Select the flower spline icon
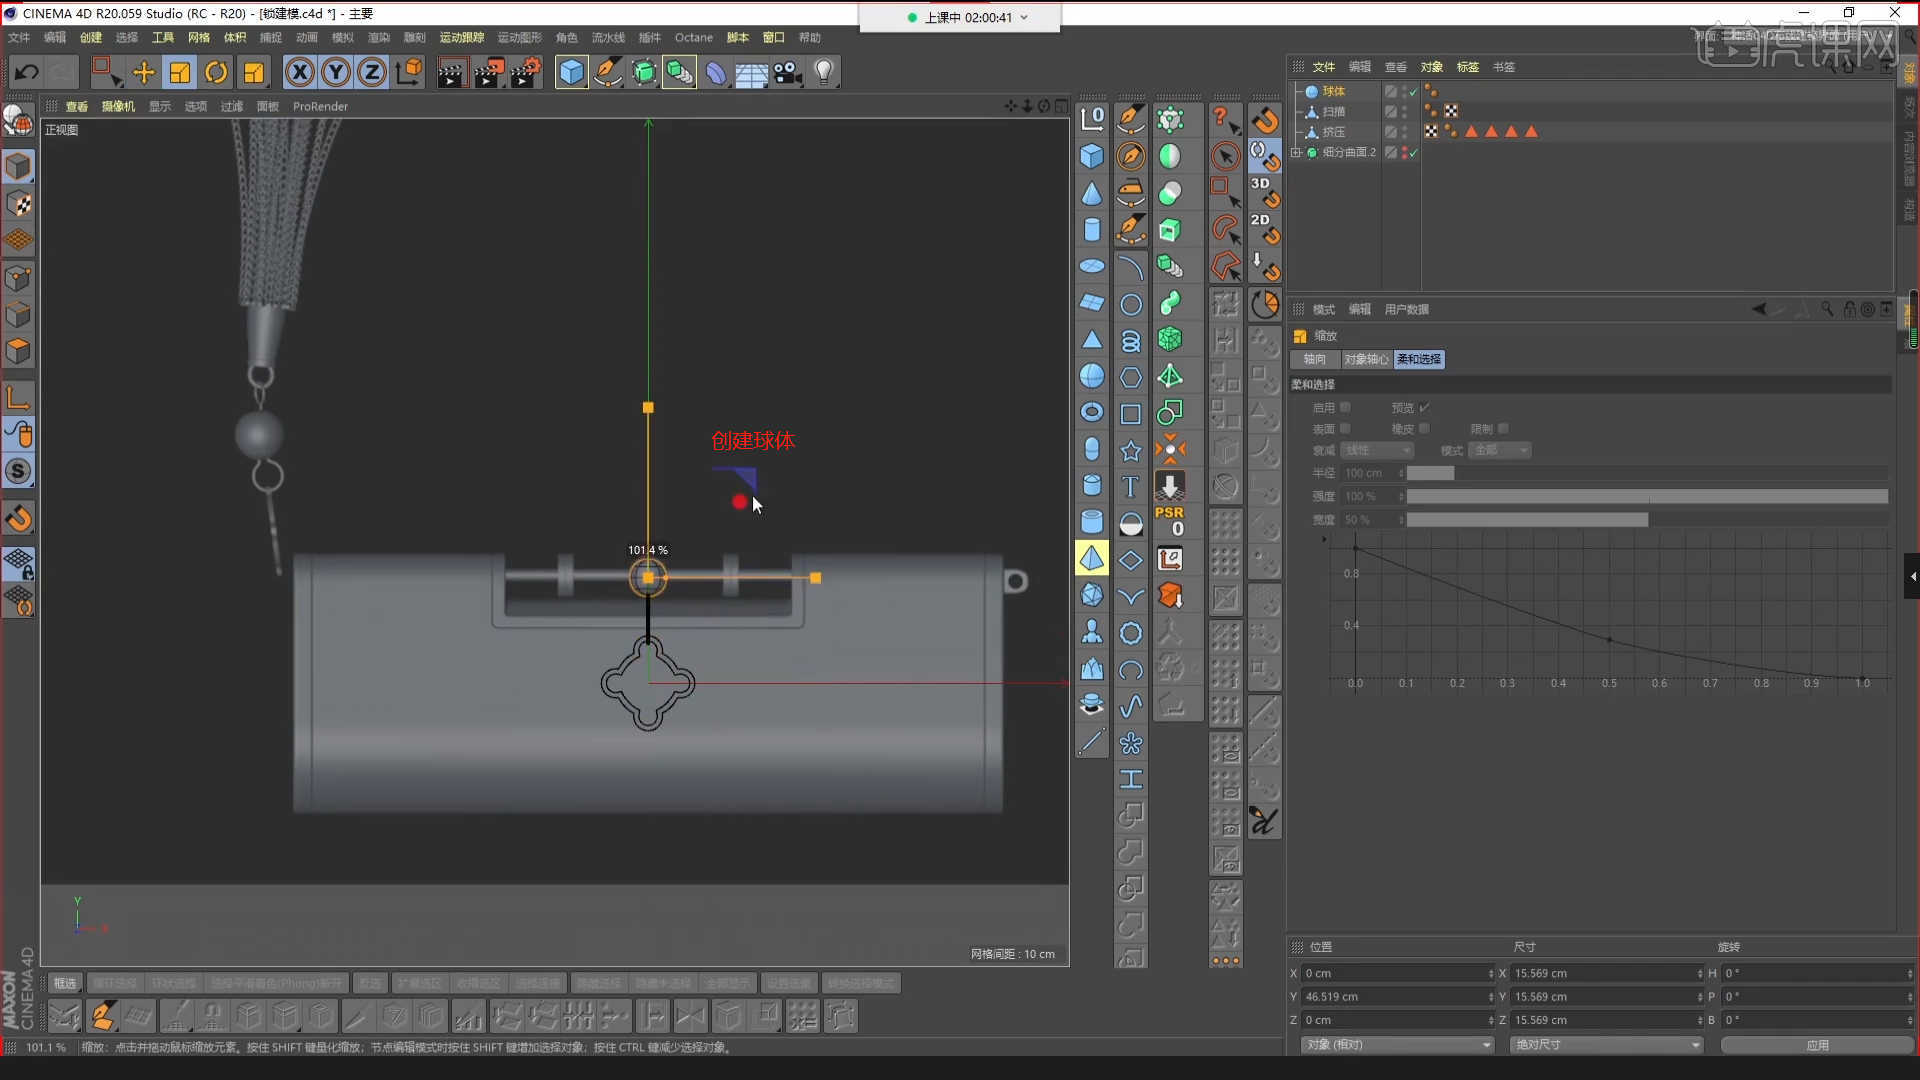Image resolution: width=1920 pixels, height=1080 pixels. tap(1131, 743)
